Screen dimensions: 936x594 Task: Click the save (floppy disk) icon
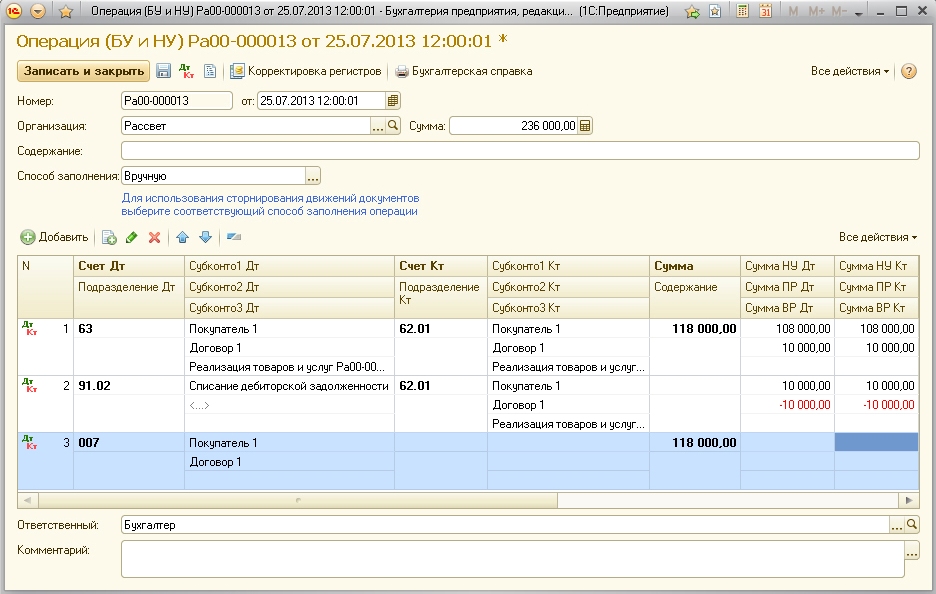(x=164, y=71)
